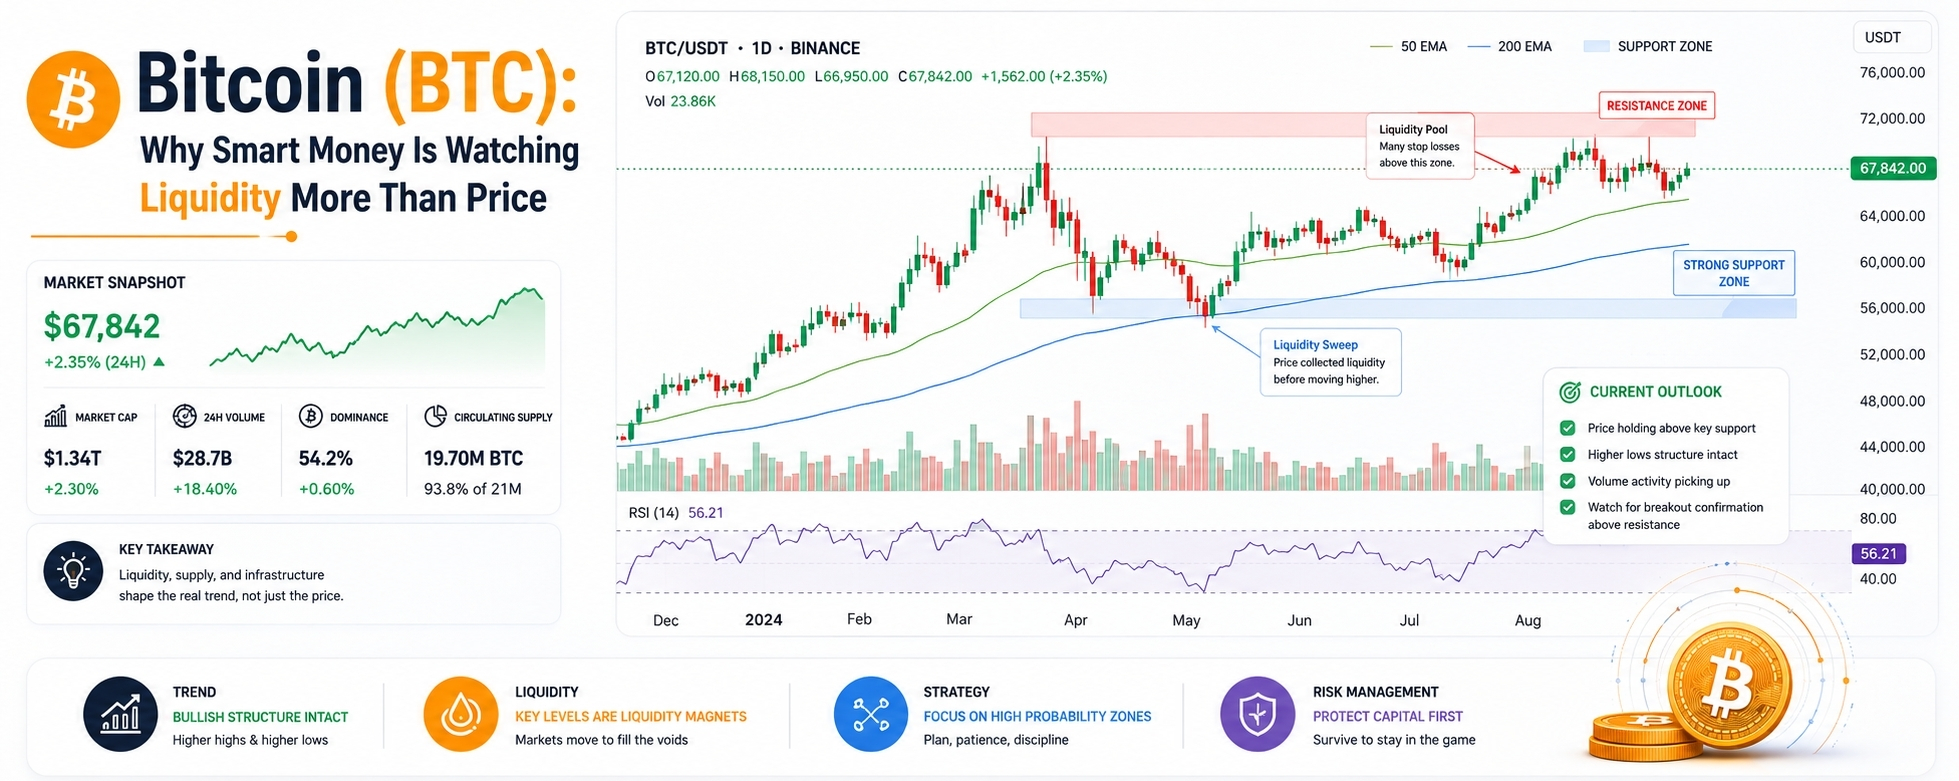Click the 24H Volume circular icon

tap(184, 416)
